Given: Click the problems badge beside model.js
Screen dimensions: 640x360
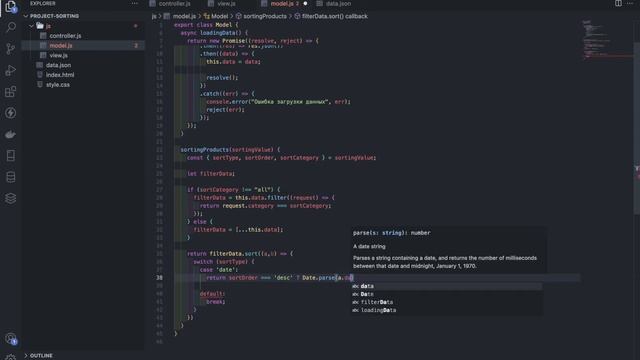Looking at the screenshot, I should click(136, 46).
